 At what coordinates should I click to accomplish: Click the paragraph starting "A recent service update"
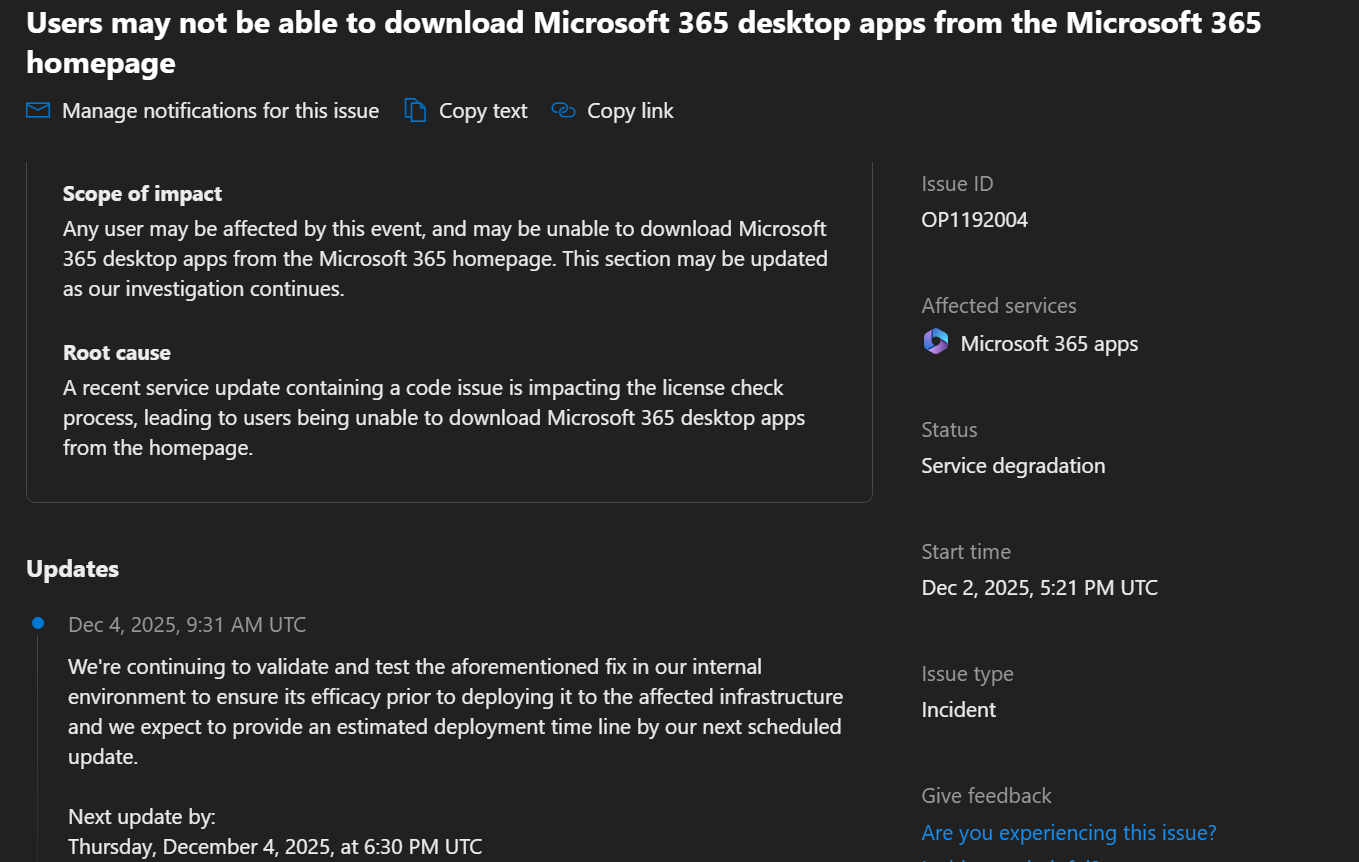[434, 418]
